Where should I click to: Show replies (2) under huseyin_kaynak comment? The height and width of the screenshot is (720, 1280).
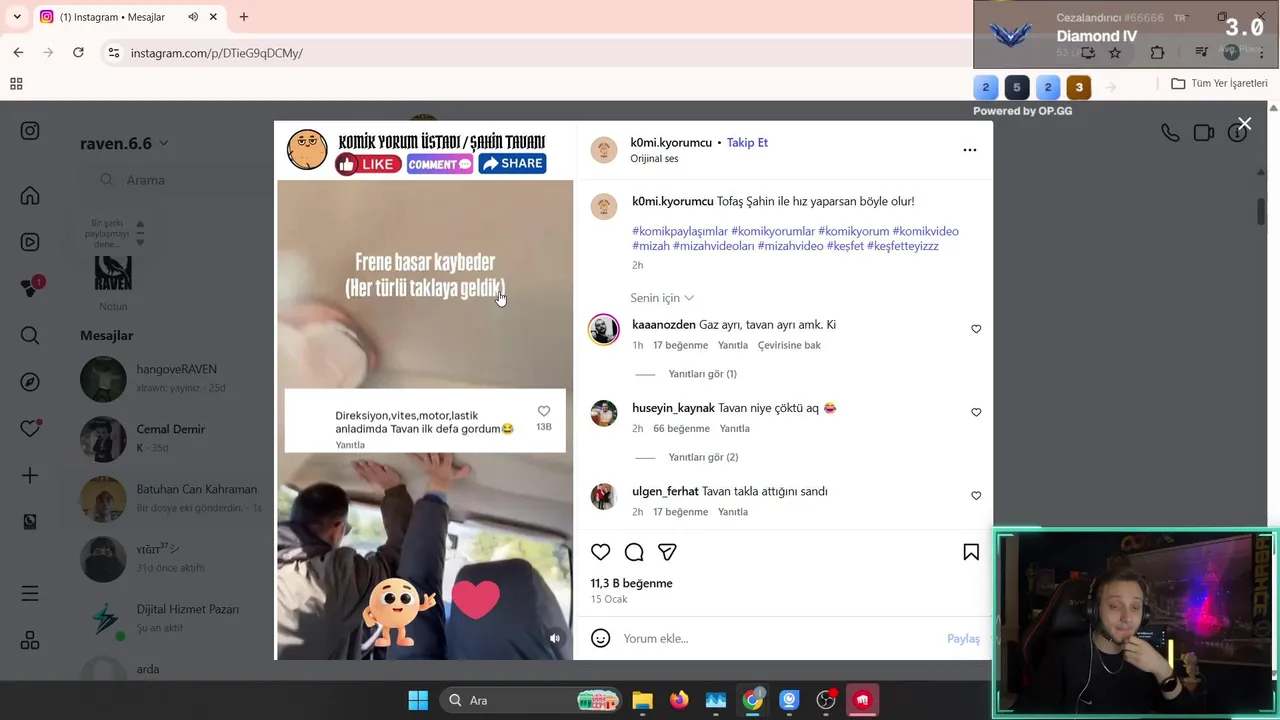702,457
